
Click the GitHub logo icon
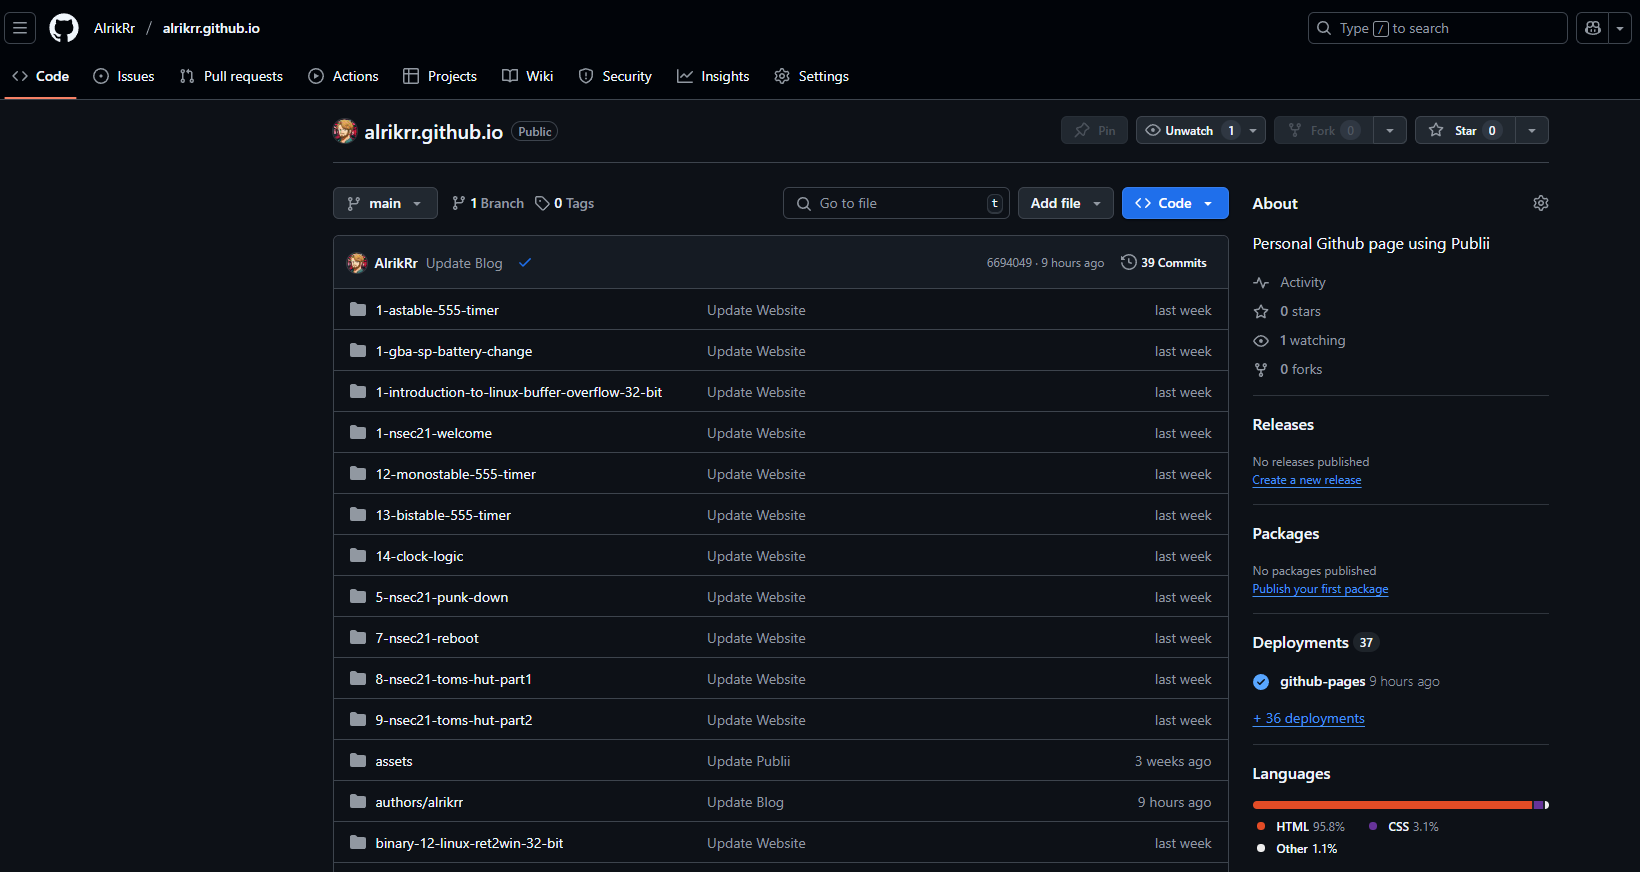click(64, 28)
